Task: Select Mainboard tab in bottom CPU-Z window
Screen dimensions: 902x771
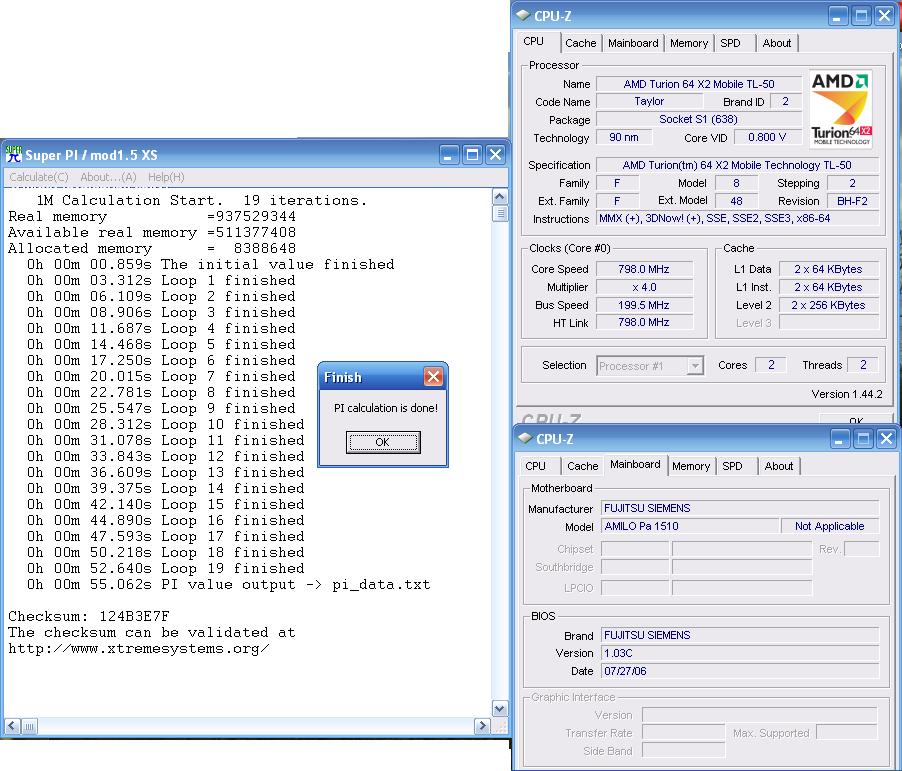Action: (635, 464)
